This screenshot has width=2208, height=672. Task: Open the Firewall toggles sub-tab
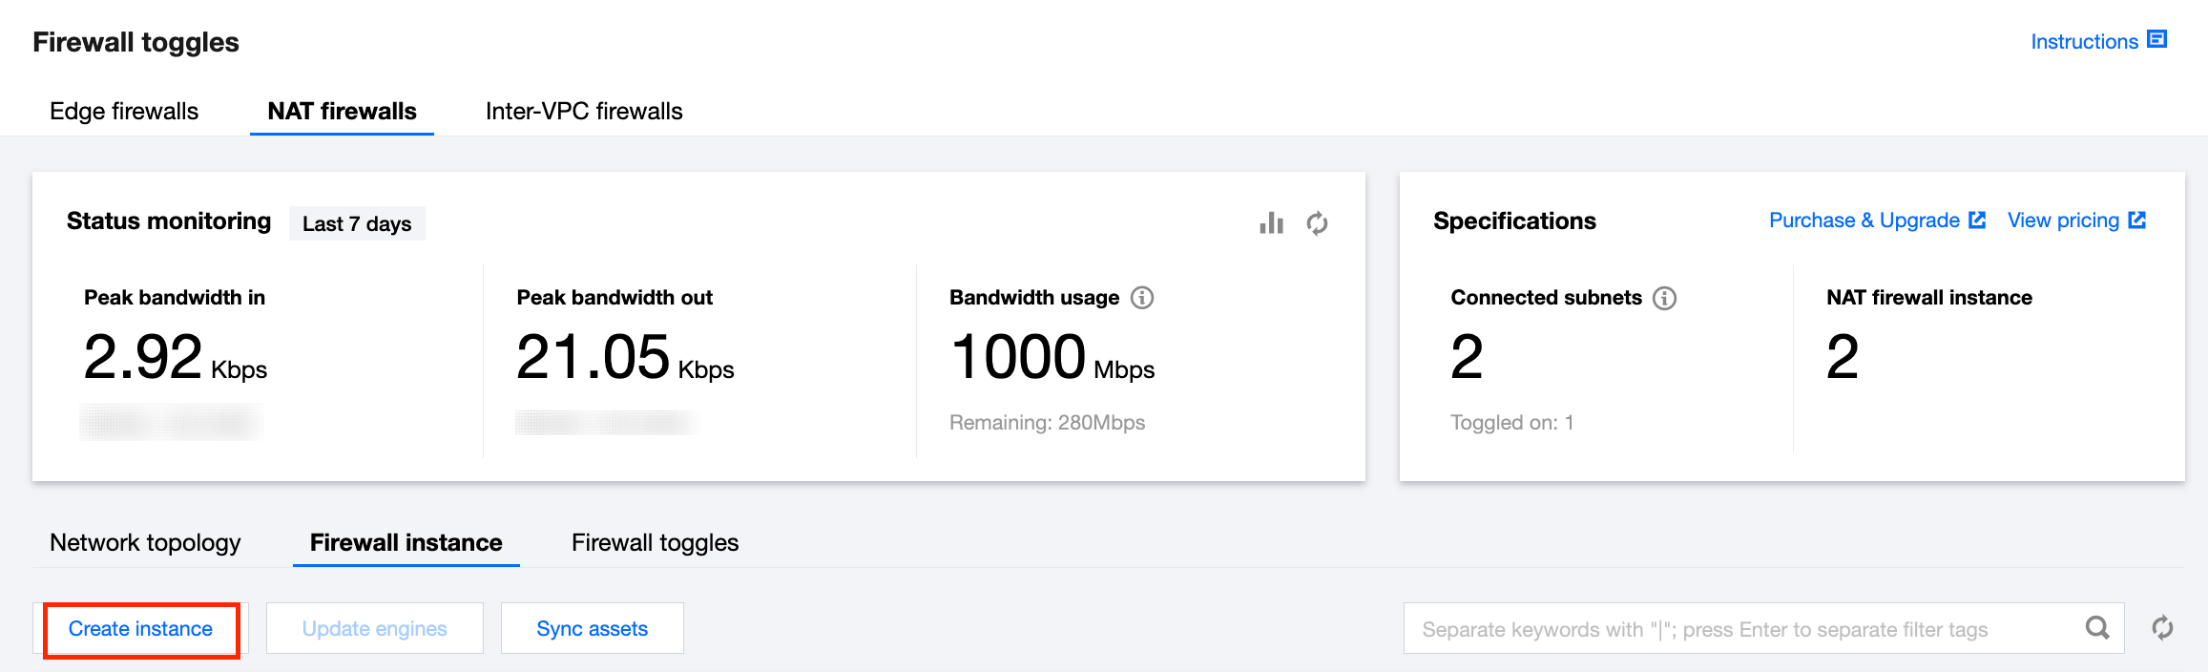coord(655,542)
